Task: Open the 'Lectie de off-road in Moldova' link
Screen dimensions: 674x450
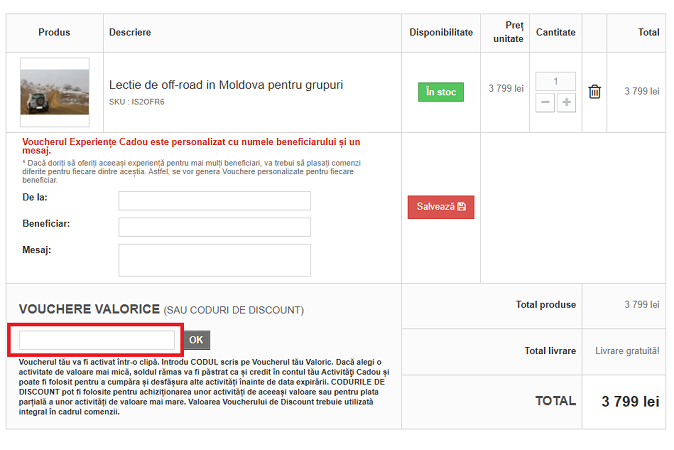Action: pos(225,85)
